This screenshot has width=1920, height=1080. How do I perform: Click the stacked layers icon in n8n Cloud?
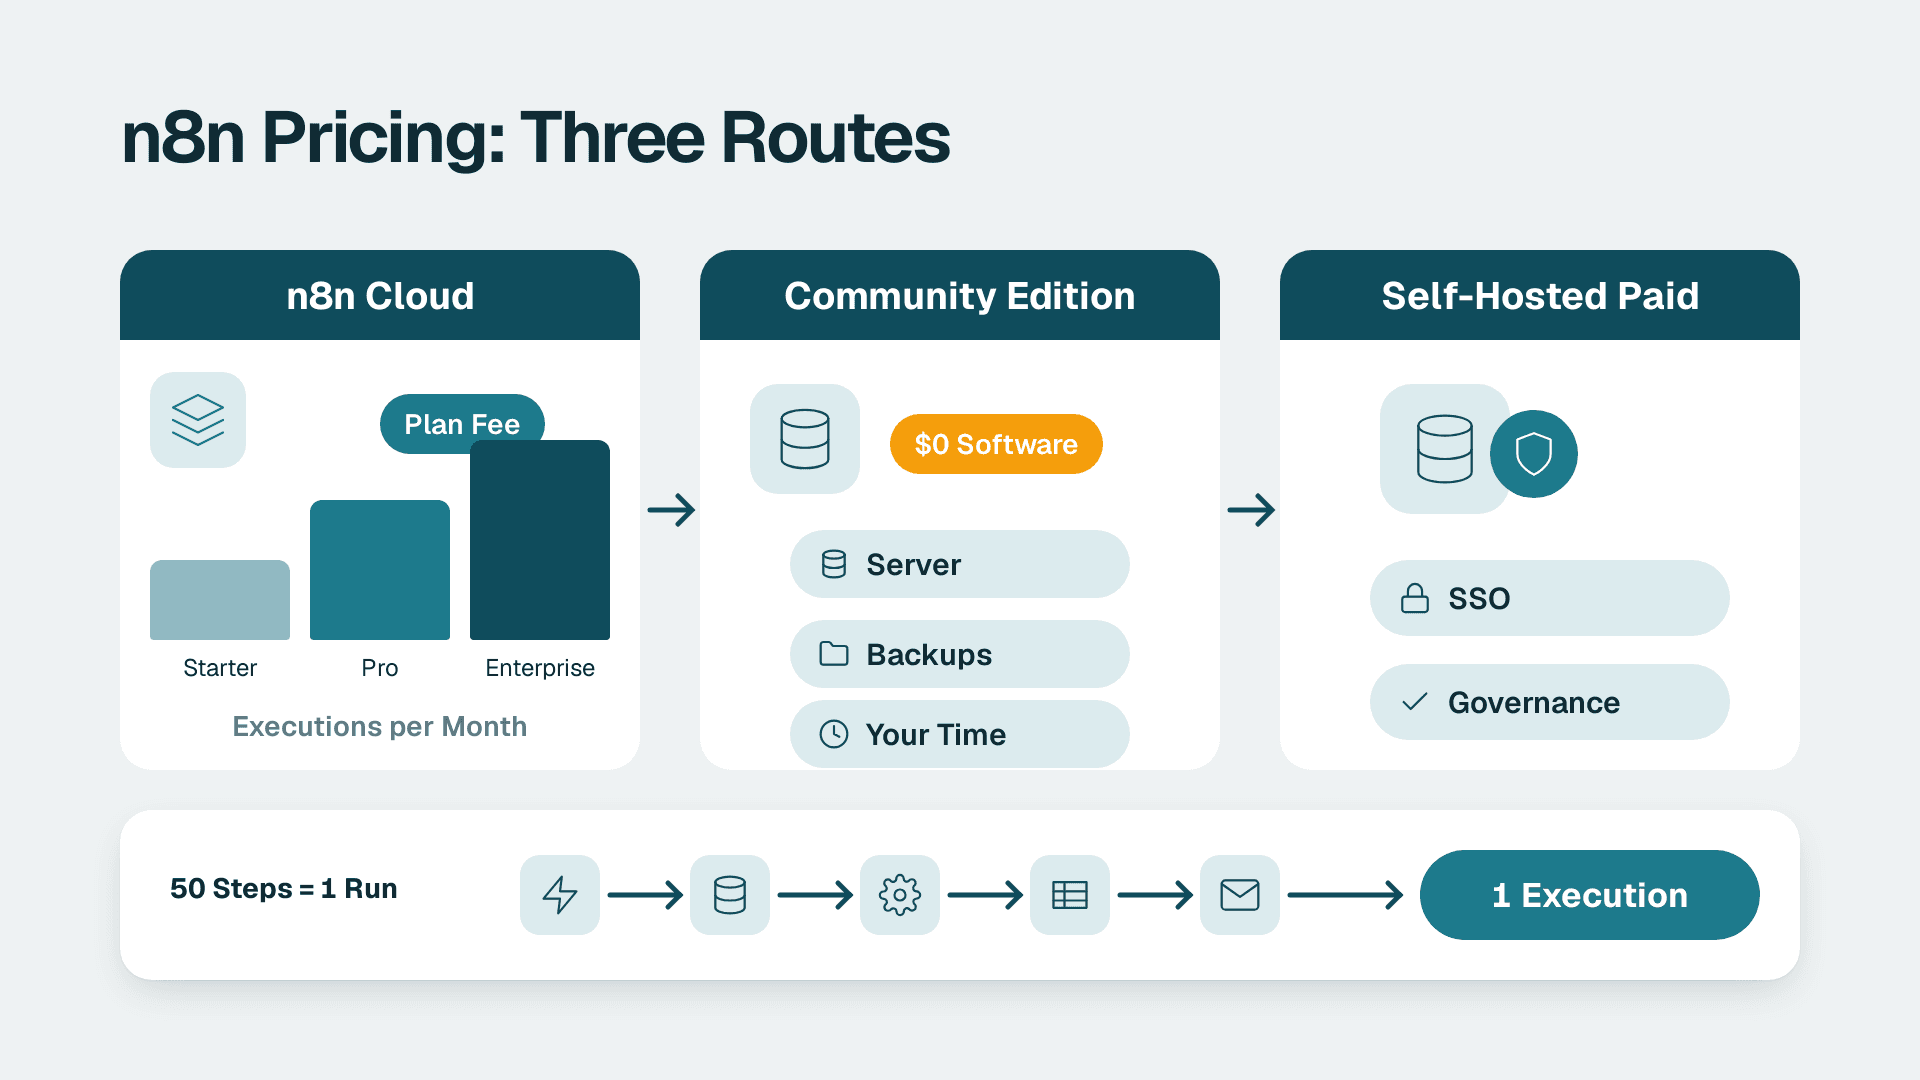pos(198,420)
